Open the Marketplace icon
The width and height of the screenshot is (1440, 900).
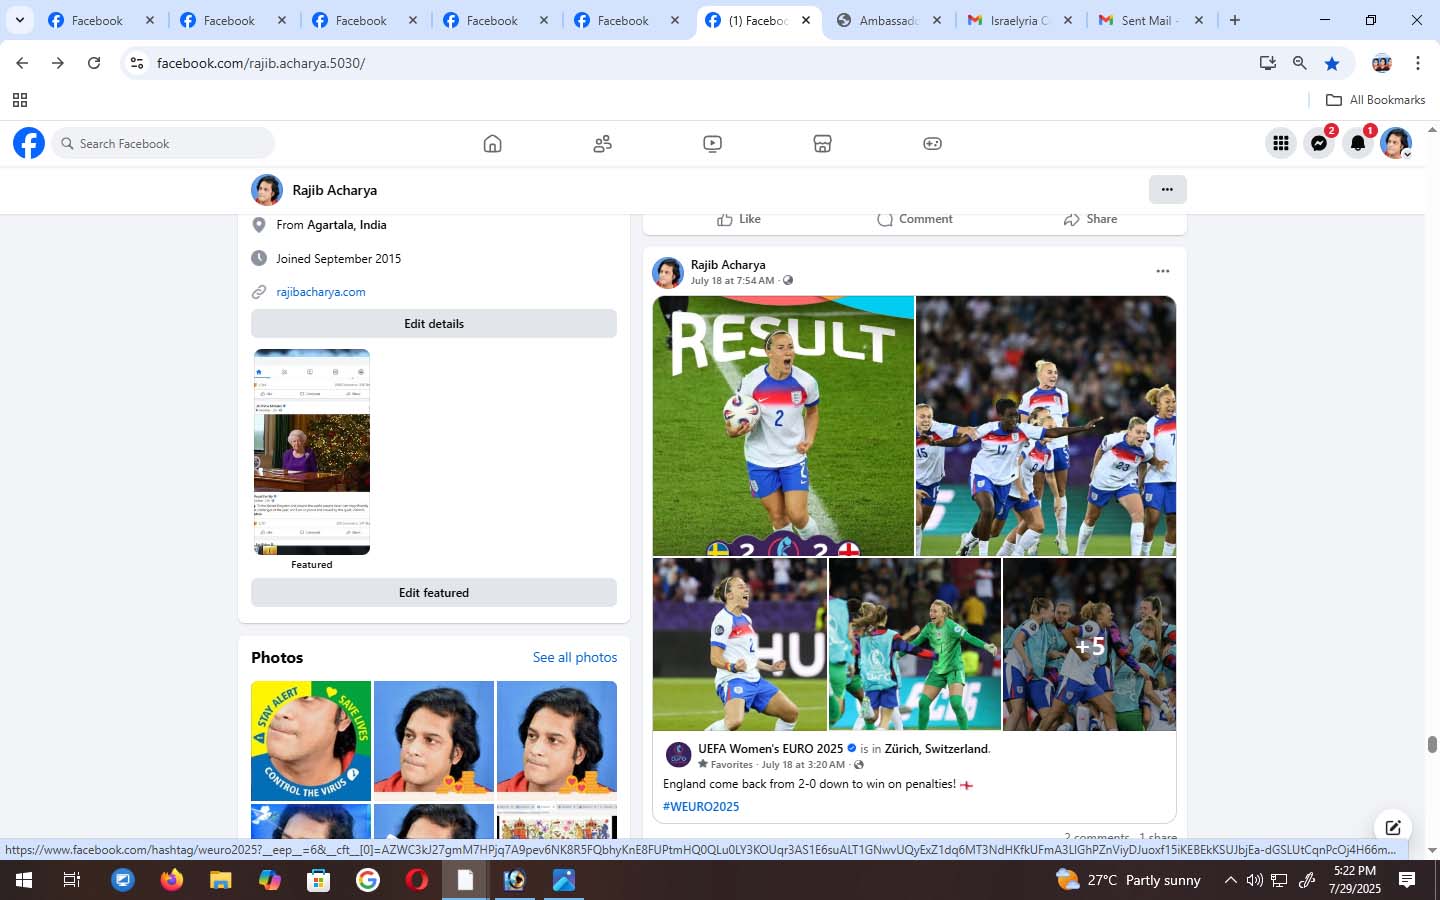822,143
